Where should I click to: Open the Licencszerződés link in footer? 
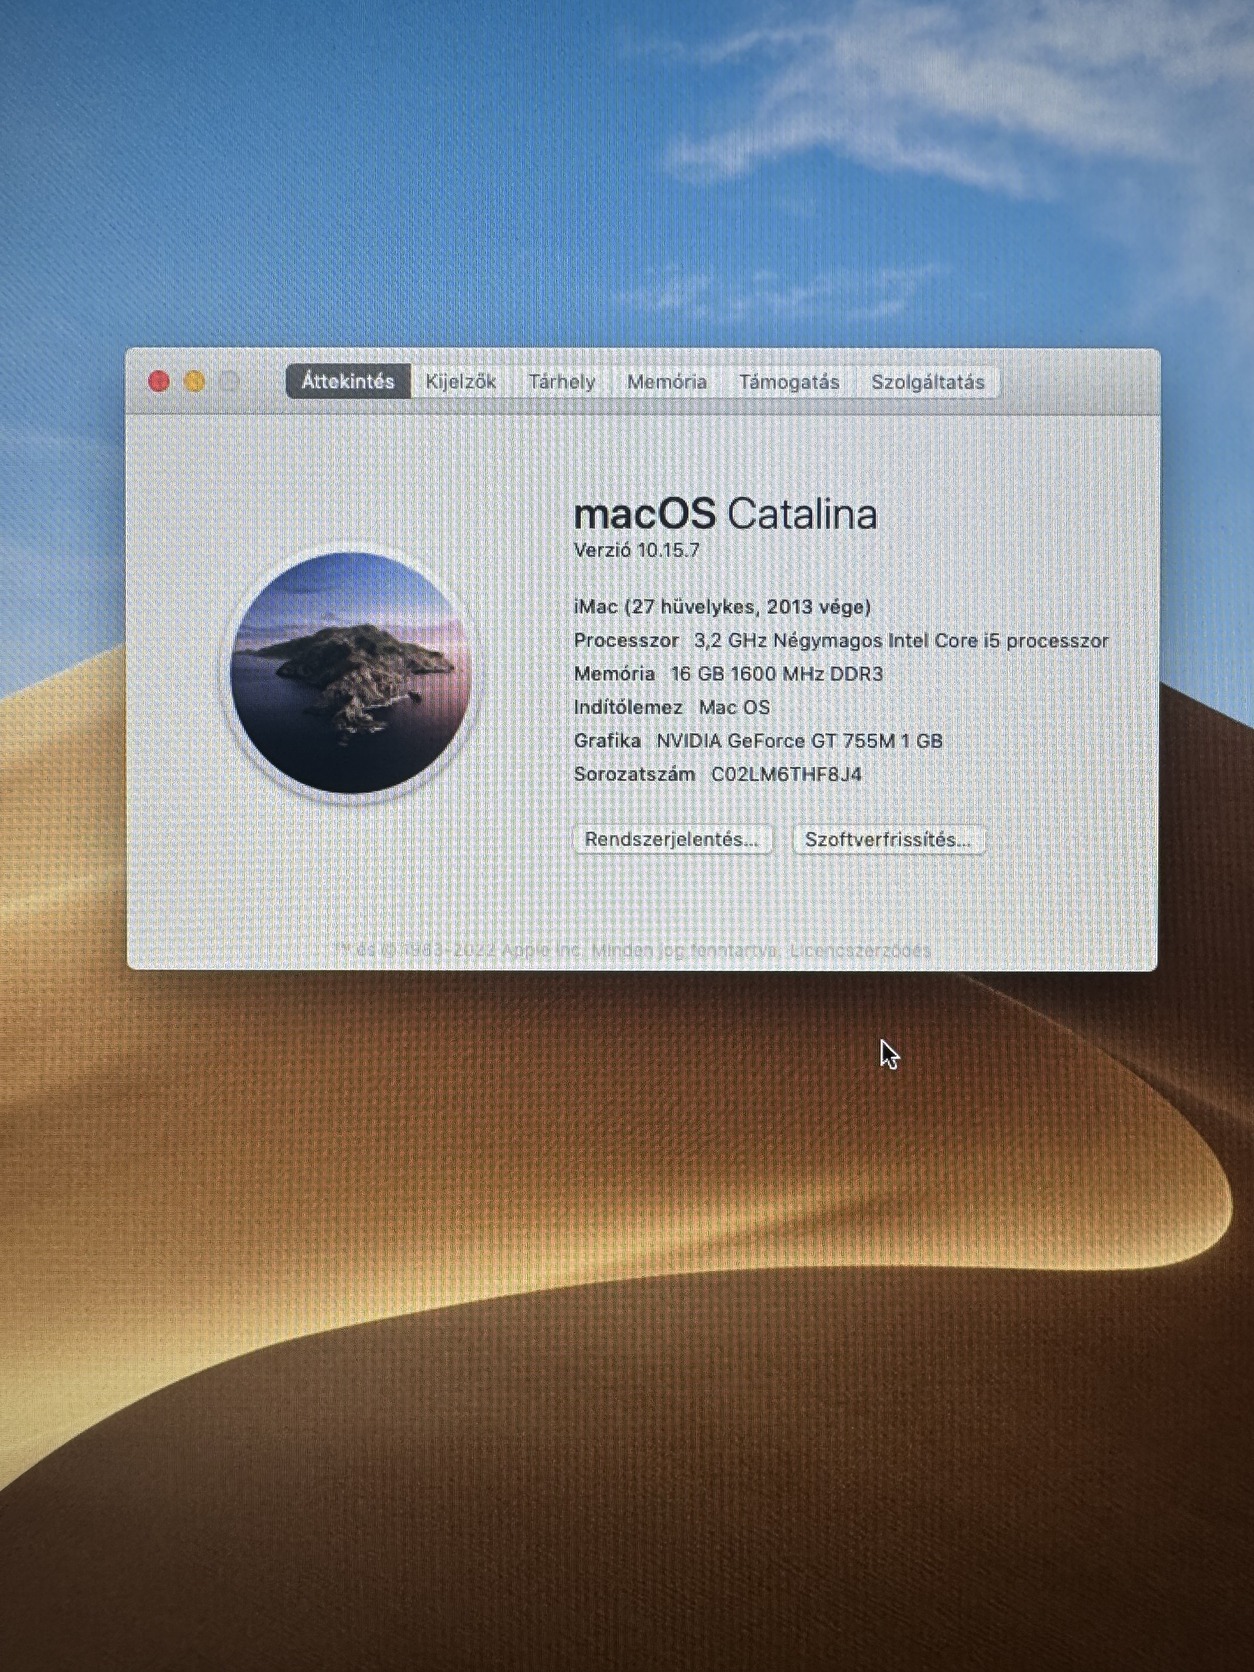tap(860, 950)
